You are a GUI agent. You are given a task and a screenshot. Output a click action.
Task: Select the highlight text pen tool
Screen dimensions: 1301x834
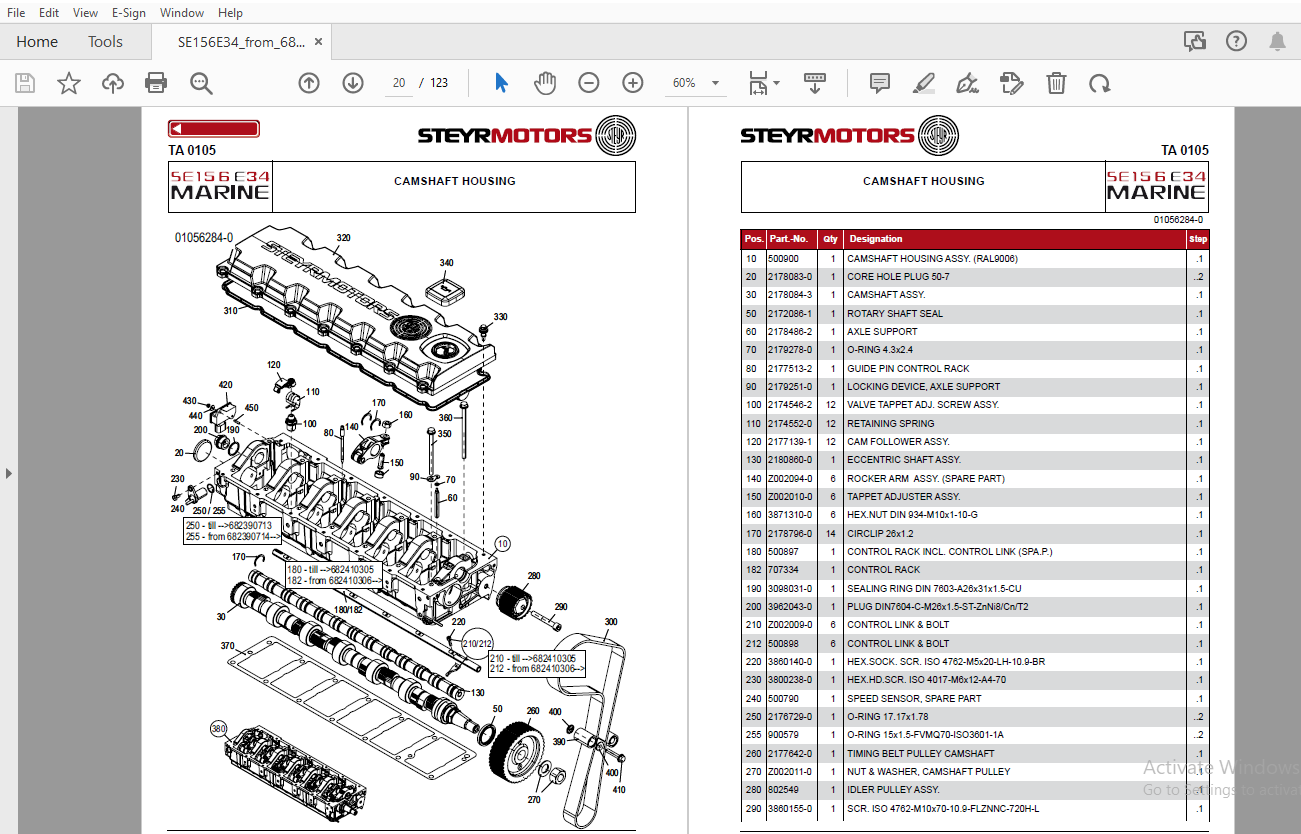click(x=923, y=83)
